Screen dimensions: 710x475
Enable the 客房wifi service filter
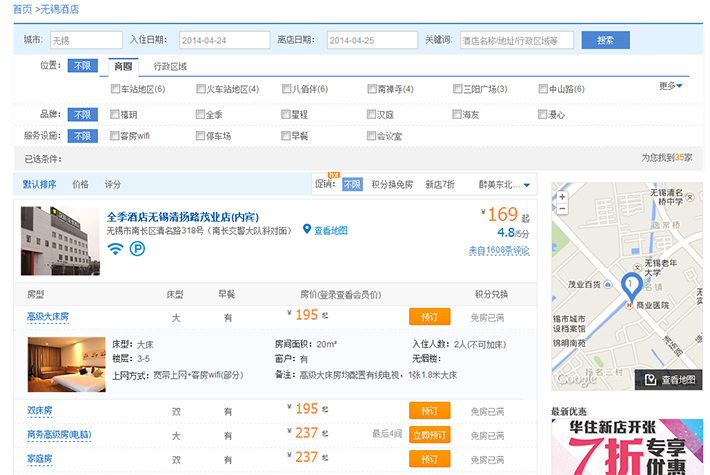pyautogui.click(x=116, y=136)
